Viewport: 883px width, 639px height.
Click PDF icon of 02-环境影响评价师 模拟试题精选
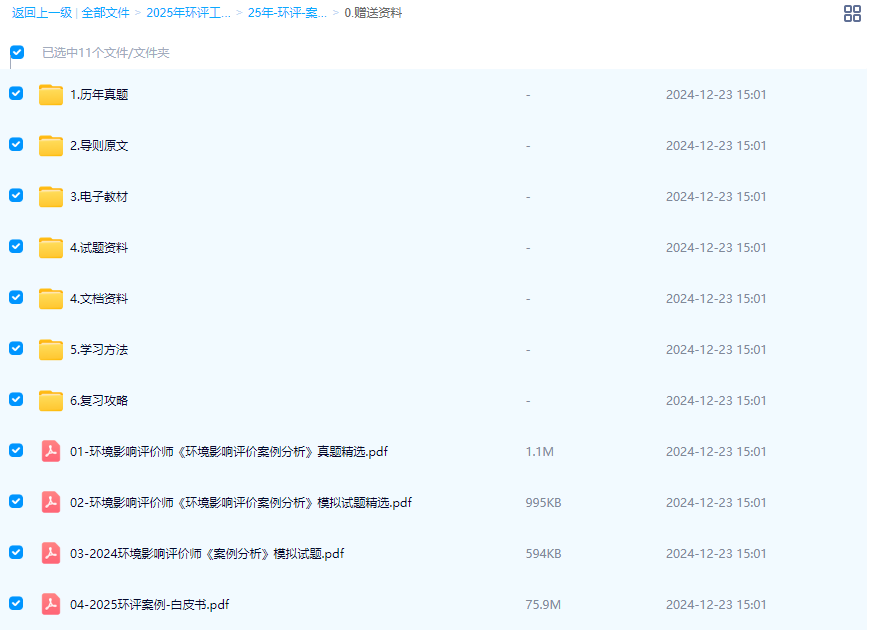tap(51, 503)
